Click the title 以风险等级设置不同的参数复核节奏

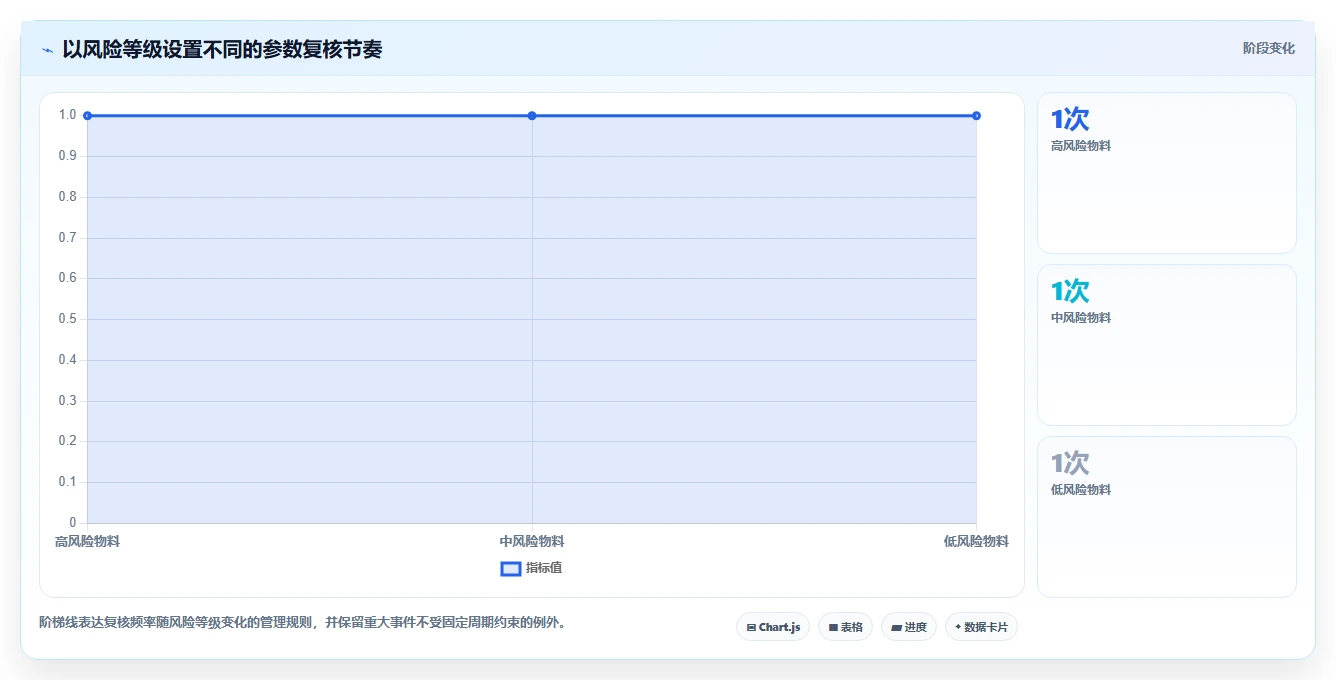(x=222, y=49)
